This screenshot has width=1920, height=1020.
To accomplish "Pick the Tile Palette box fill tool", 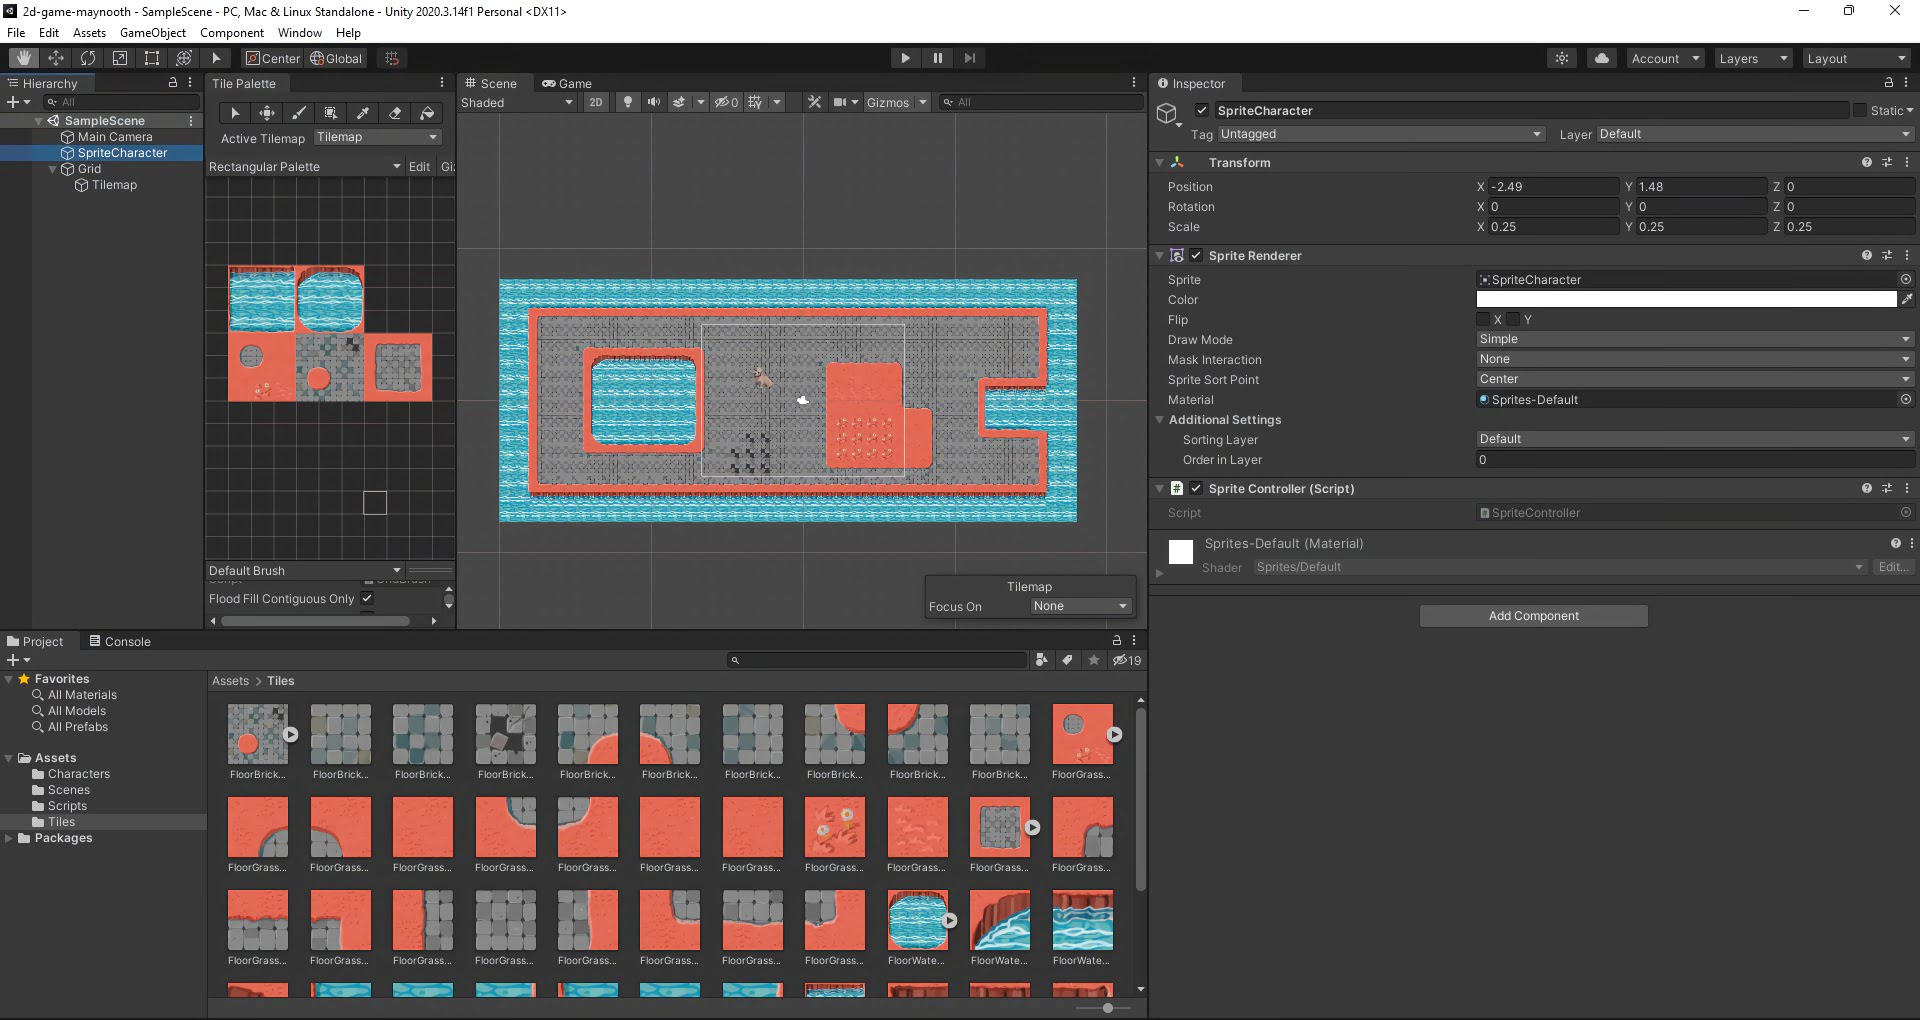I will (x=331, y=113).
